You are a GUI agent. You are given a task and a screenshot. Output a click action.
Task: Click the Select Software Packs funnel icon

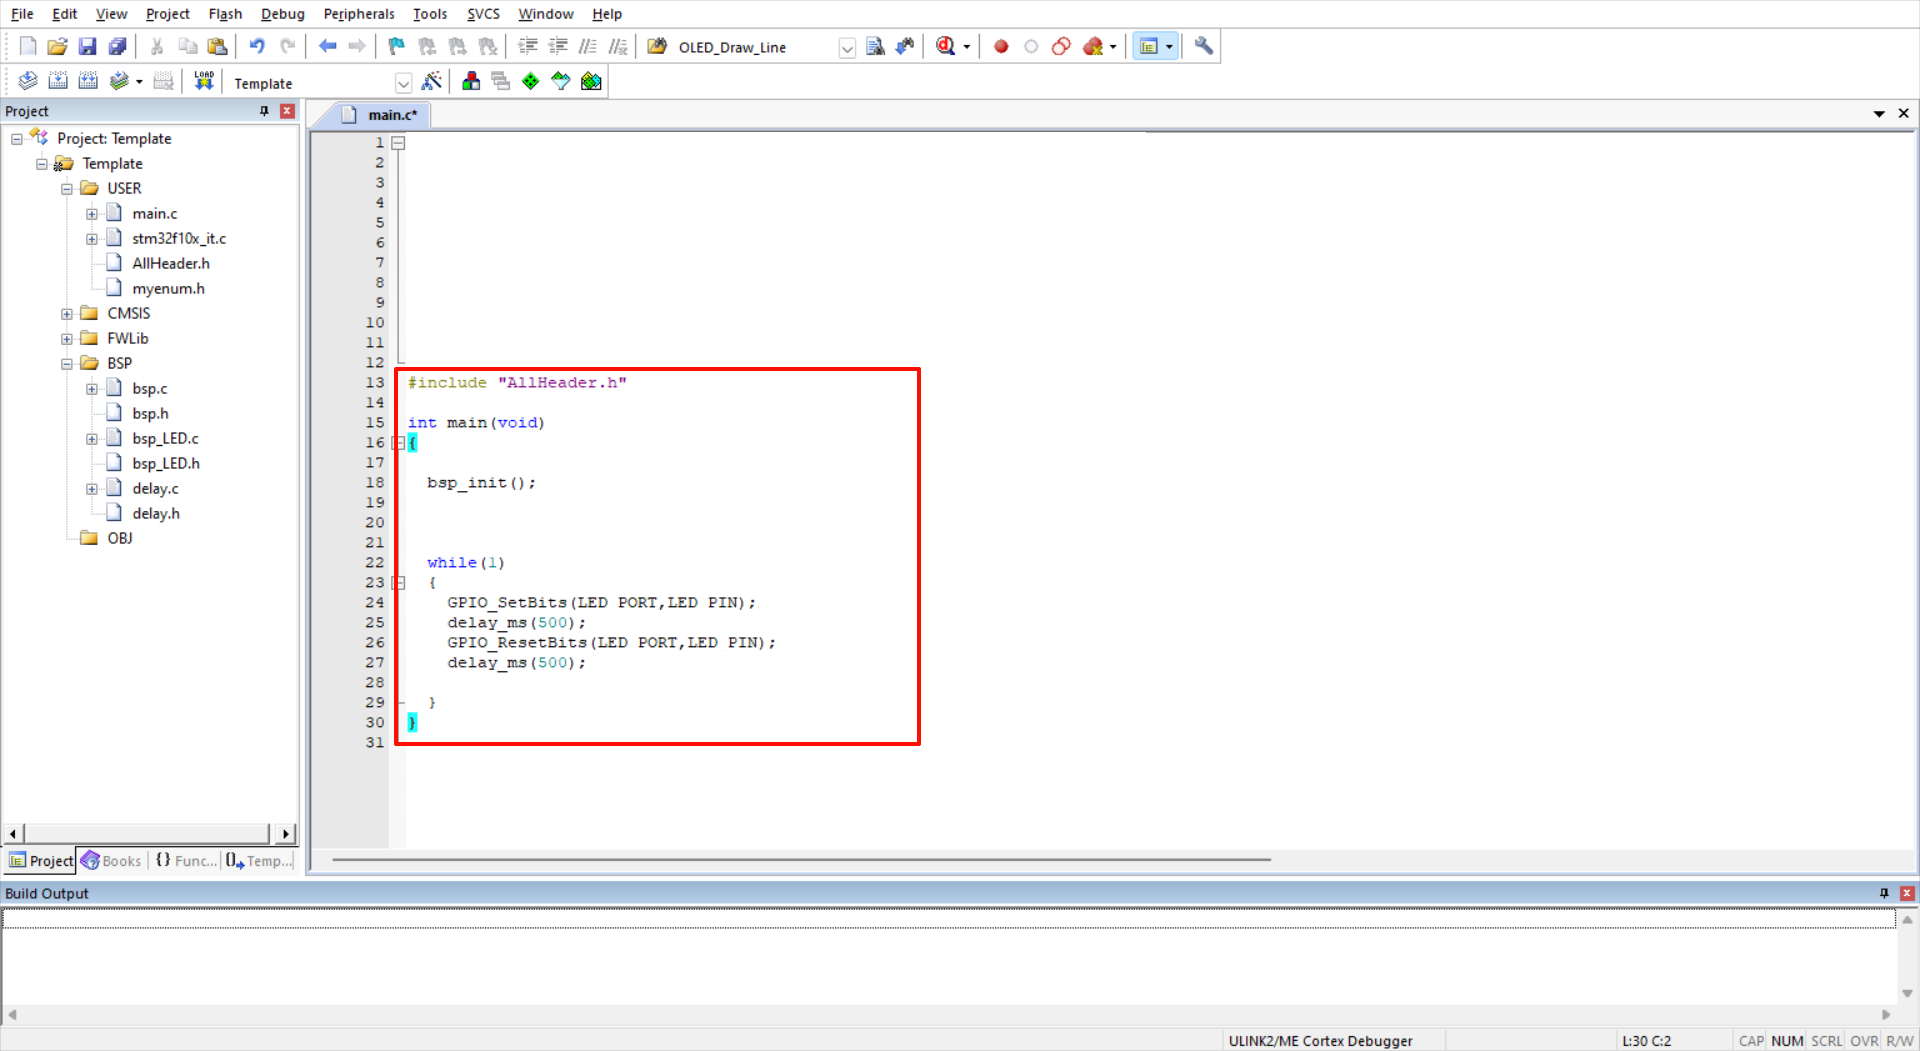tap(561, 81)
